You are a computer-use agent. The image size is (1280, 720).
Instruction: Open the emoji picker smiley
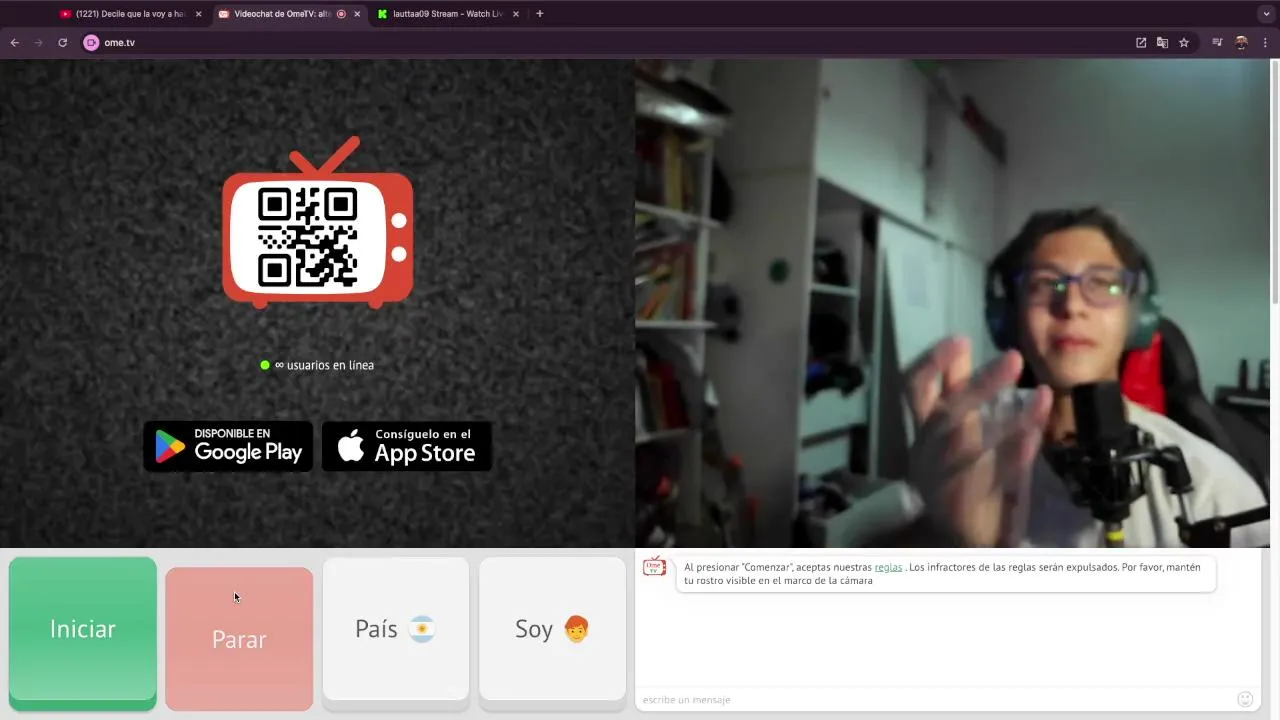coord(1245,699)
